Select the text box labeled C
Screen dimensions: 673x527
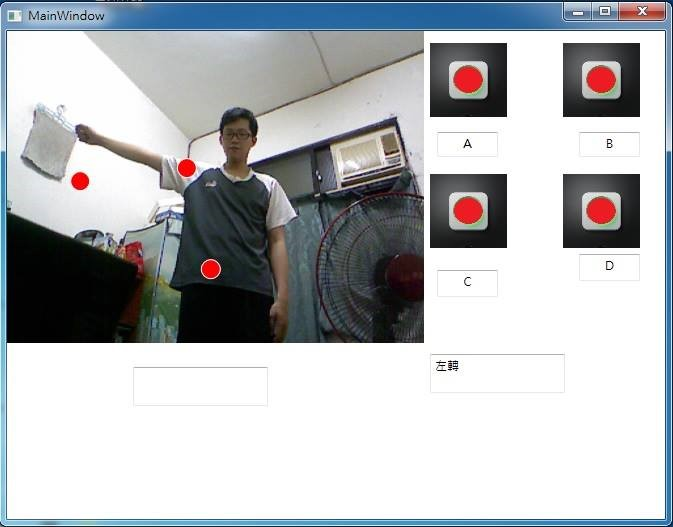click(x=467, y=283)
